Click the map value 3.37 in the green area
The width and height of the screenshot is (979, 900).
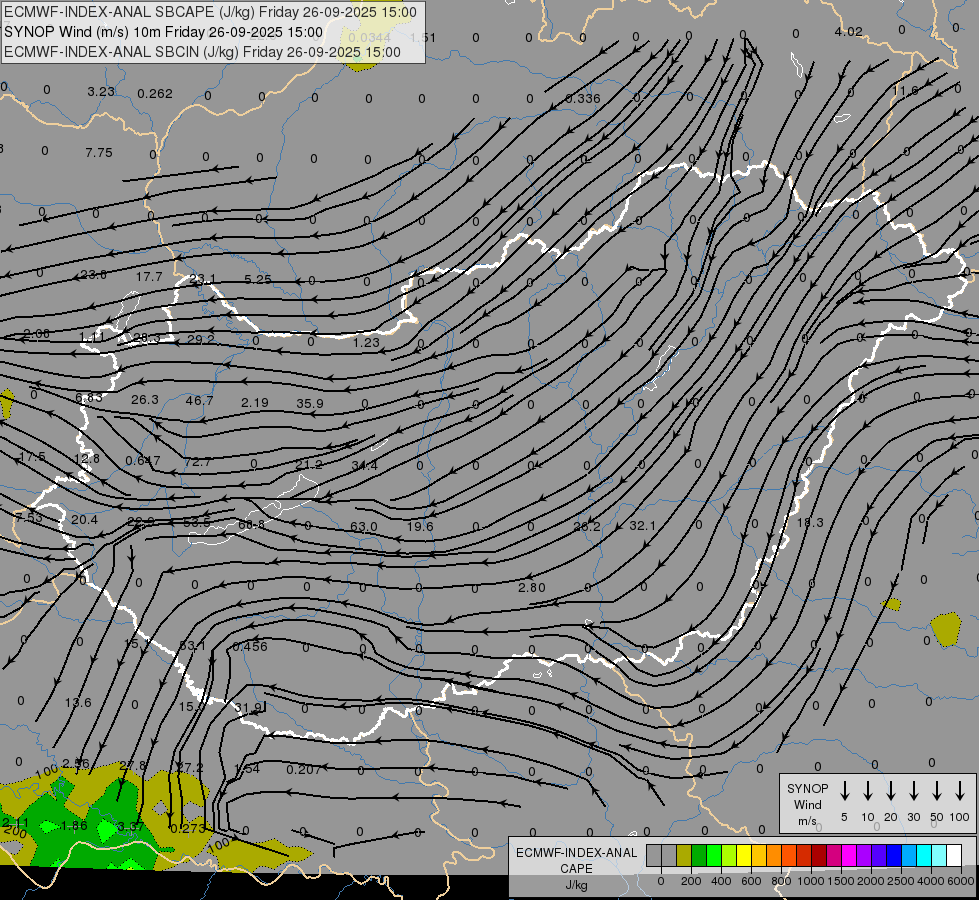pyautogui.click(x=130, y=826)
